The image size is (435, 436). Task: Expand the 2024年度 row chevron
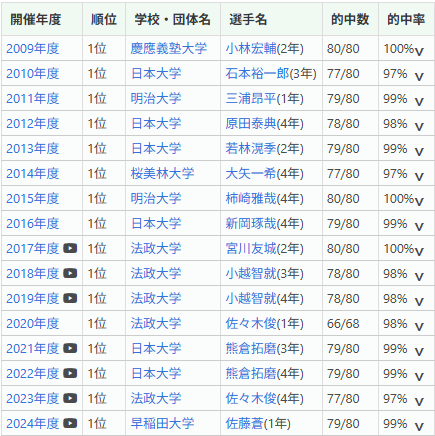[x=419, y=427]
